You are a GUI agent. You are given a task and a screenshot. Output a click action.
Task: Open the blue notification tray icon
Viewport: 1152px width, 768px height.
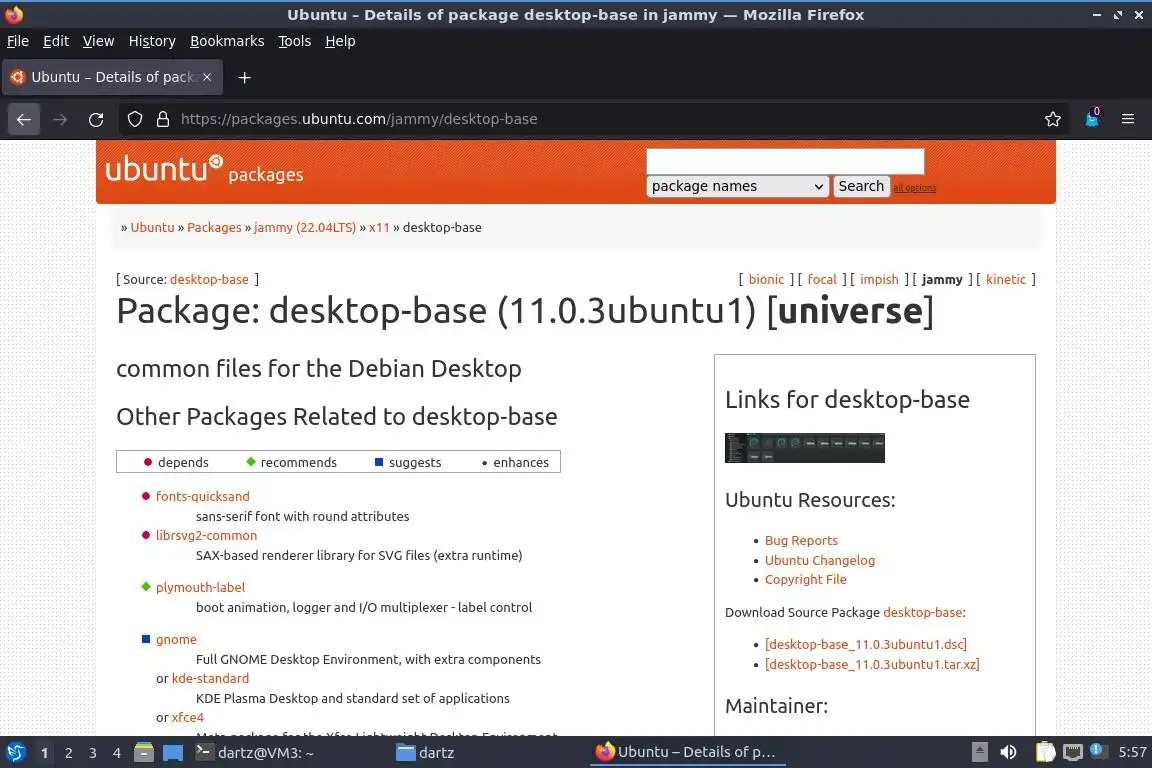click(x=1097, y=750)
